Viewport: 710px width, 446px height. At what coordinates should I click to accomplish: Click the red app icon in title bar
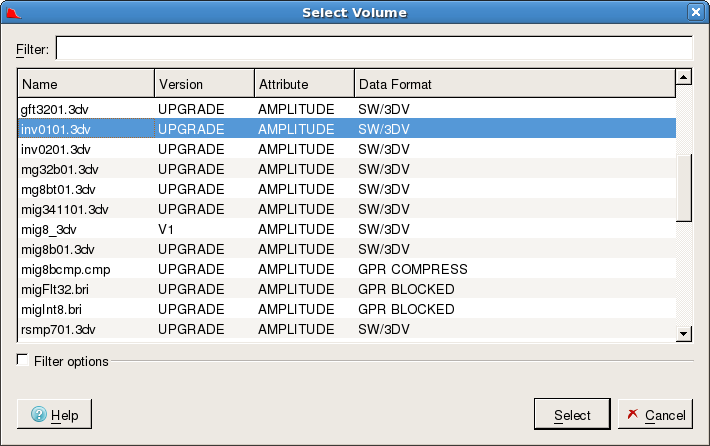coord(13,13)
